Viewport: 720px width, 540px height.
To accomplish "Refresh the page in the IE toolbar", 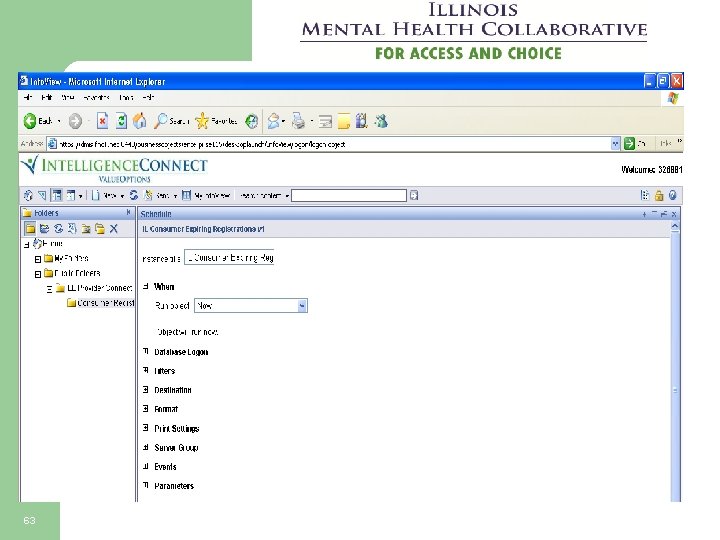I will [121, 121].
